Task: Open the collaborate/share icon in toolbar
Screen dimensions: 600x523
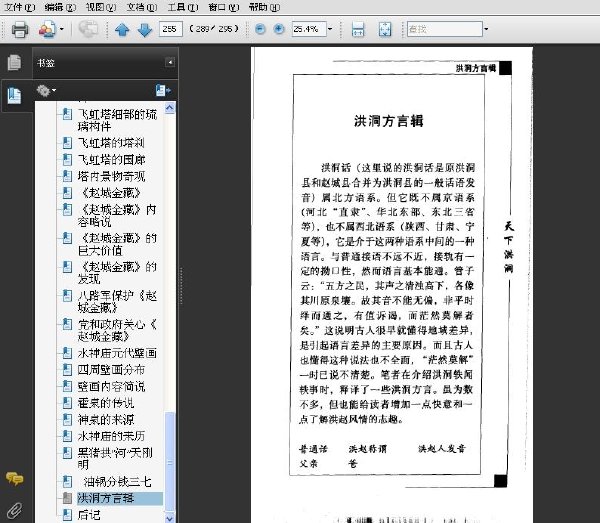Action: [x=47, y=29]
